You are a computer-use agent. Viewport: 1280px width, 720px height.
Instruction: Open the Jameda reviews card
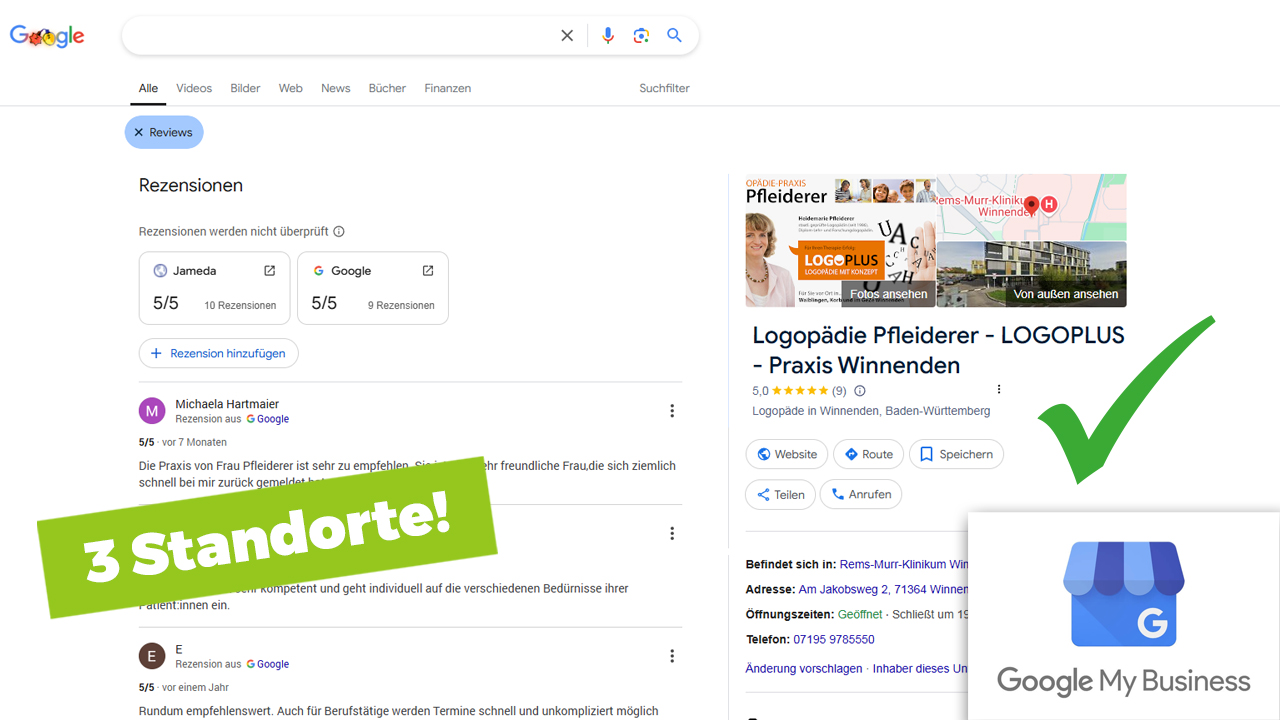214,288
